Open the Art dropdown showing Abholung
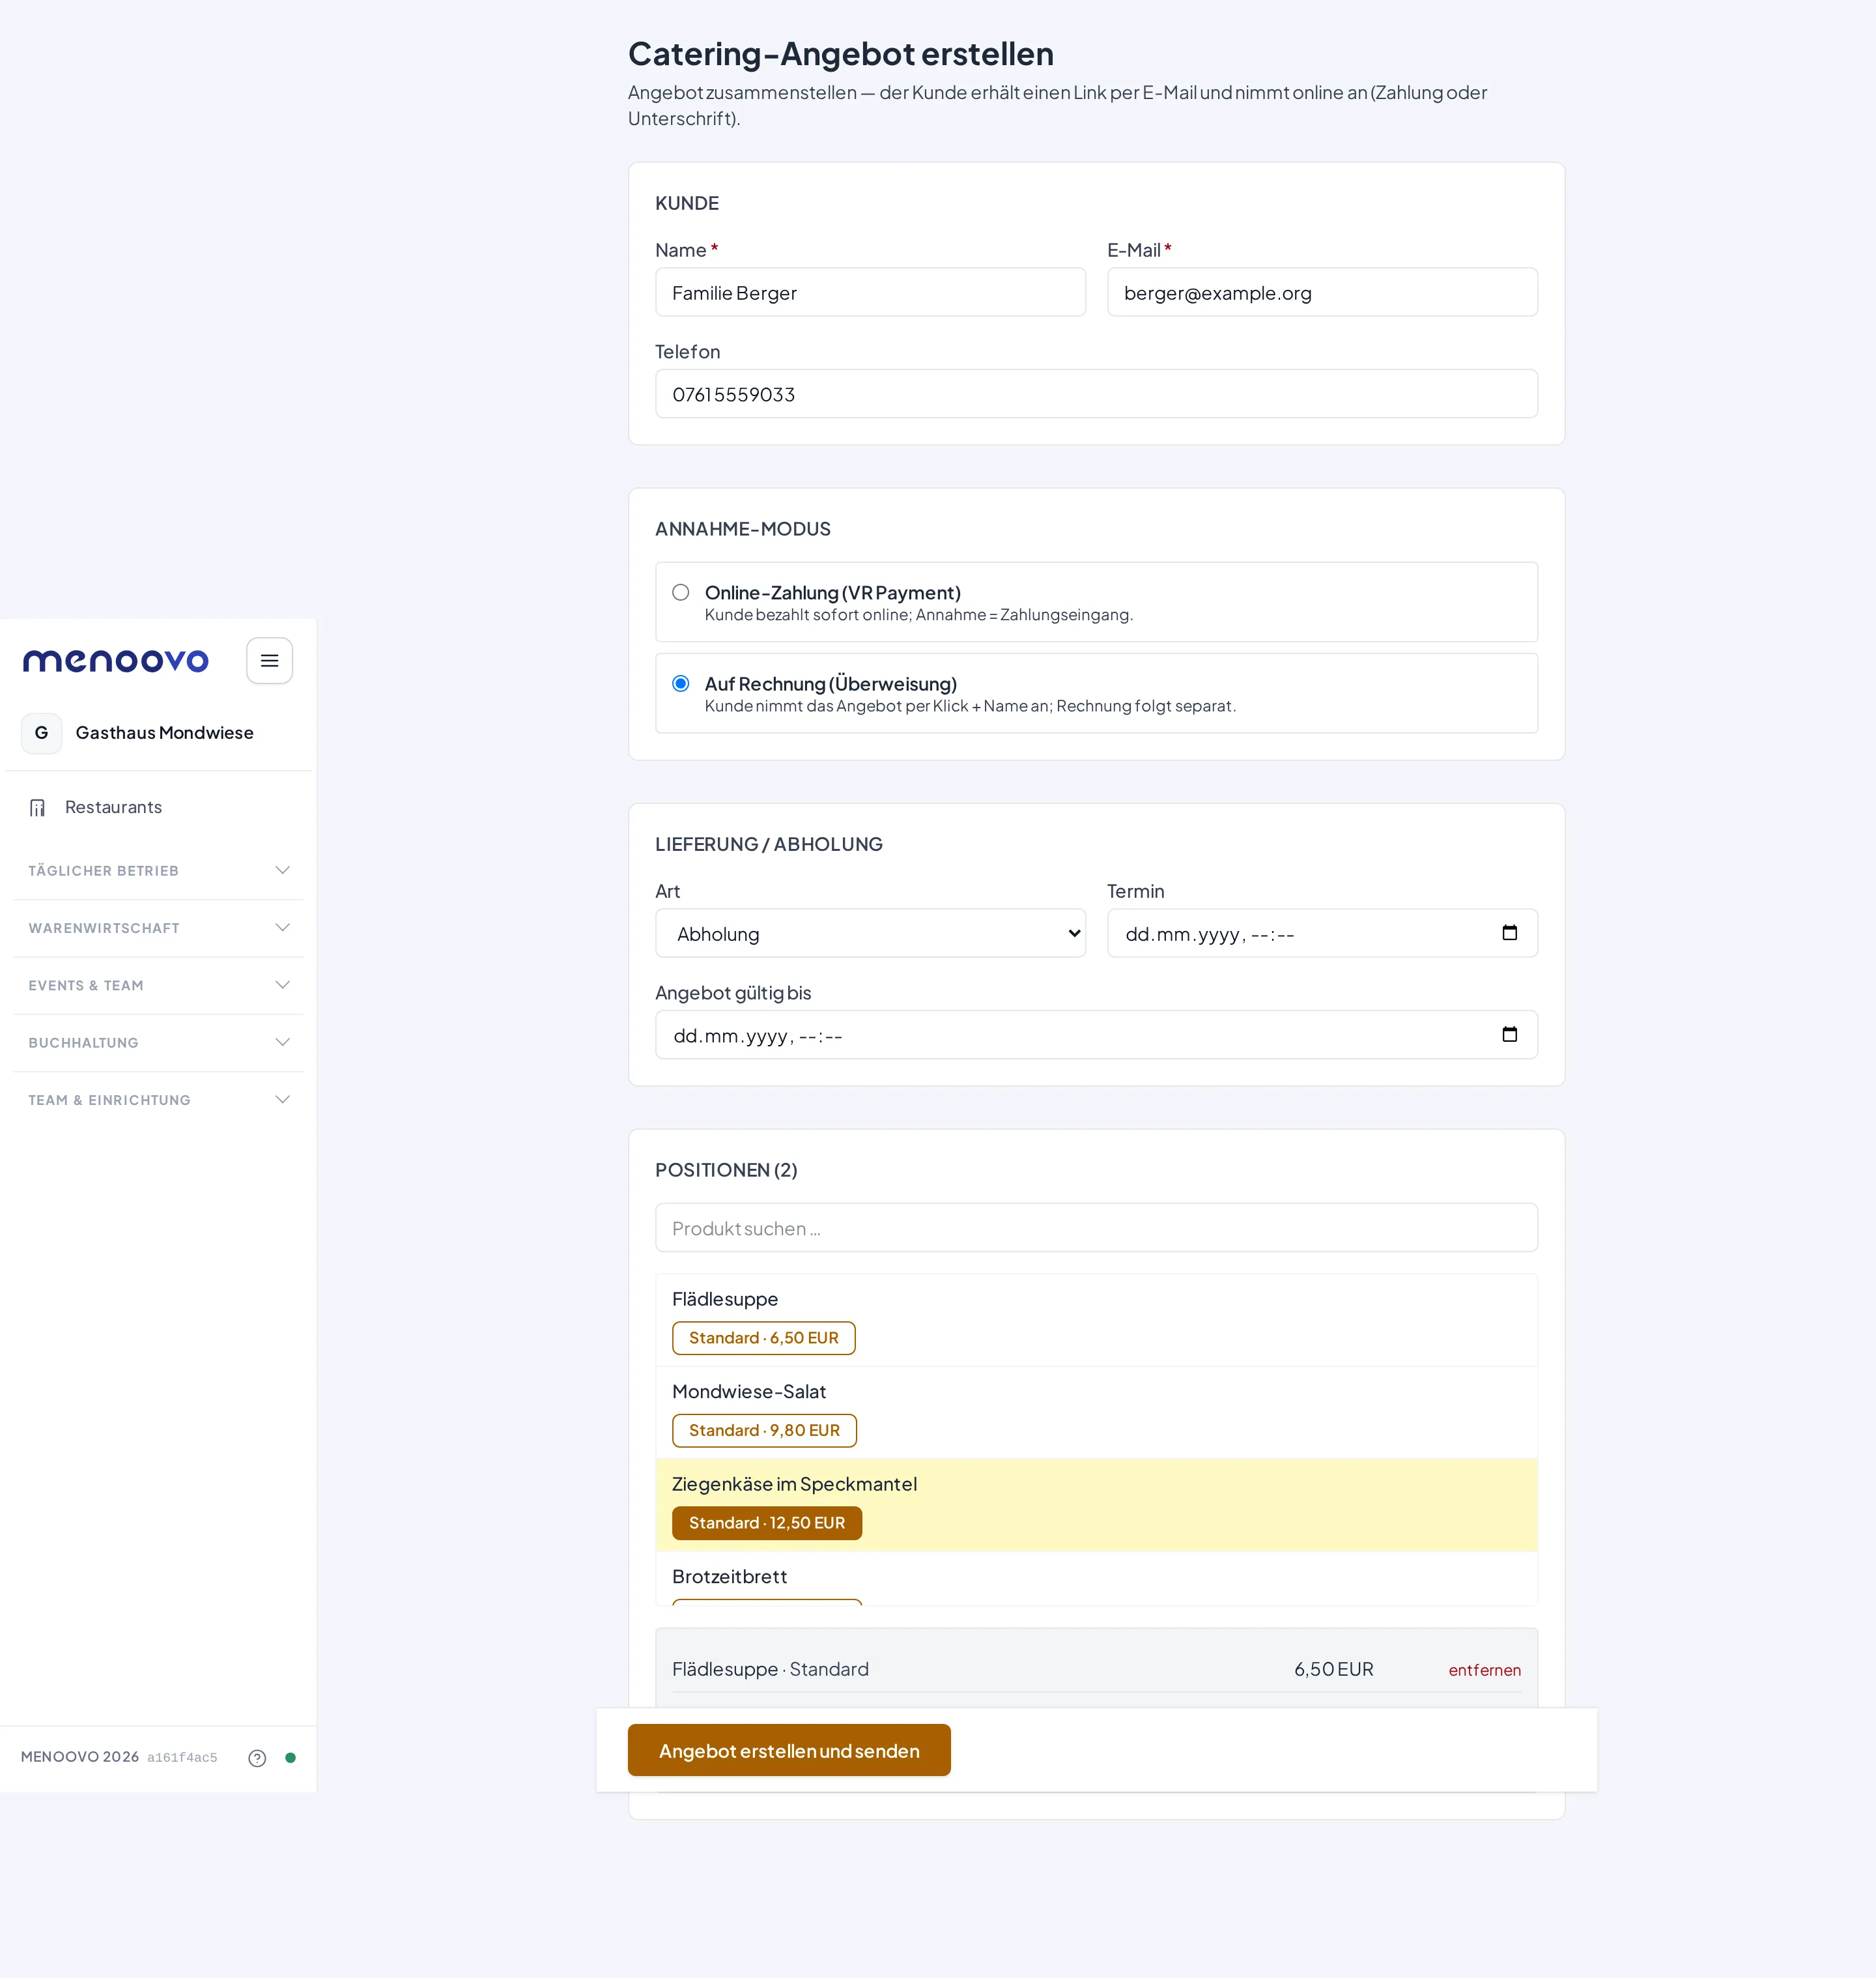Screen dimensions: 1876x1978 870,933
